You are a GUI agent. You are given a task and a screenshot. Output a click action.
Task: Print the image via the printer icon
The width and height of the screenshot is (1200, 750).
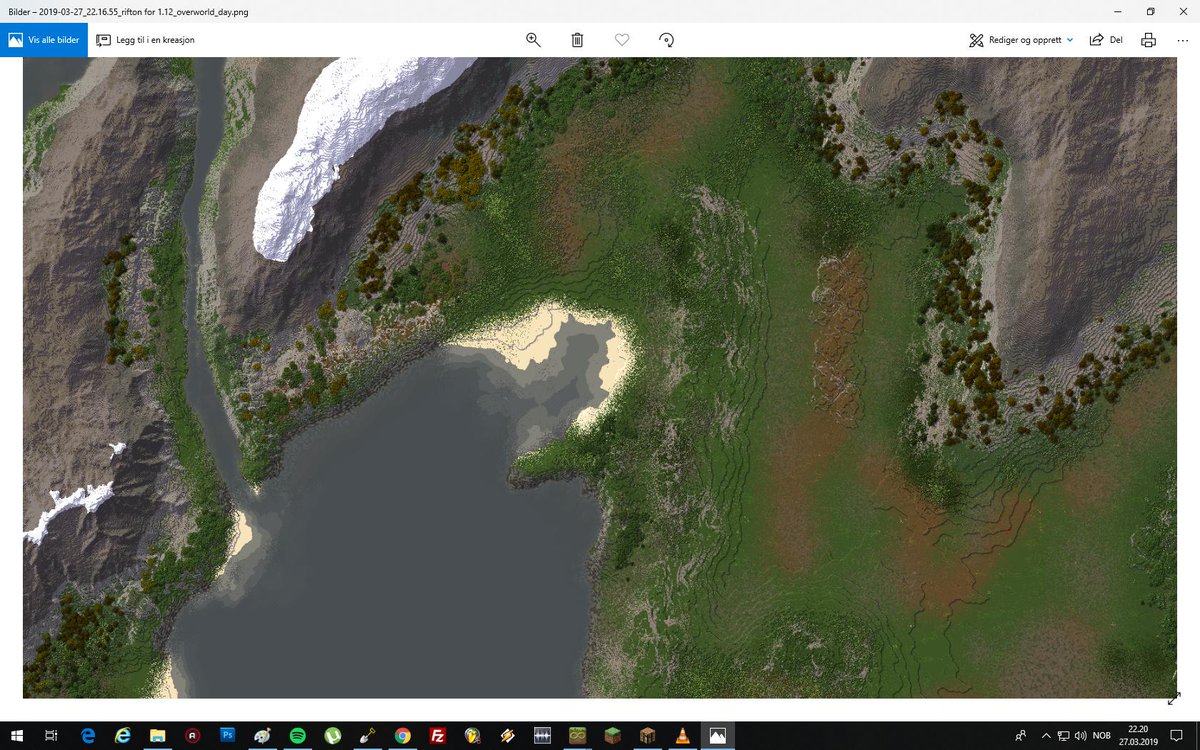click(1148, 40)
